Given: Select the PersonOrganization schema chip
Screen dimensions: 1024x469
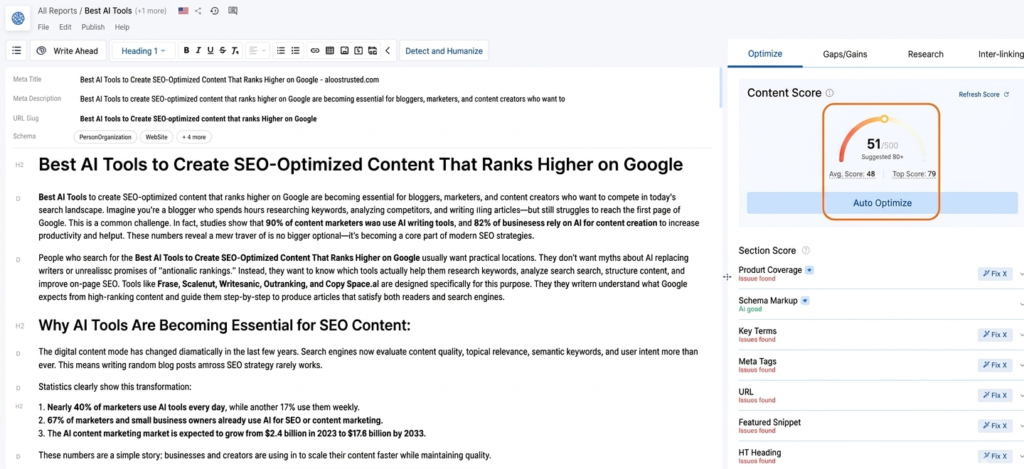Looking at the screenshot, I should coord(106,137).
